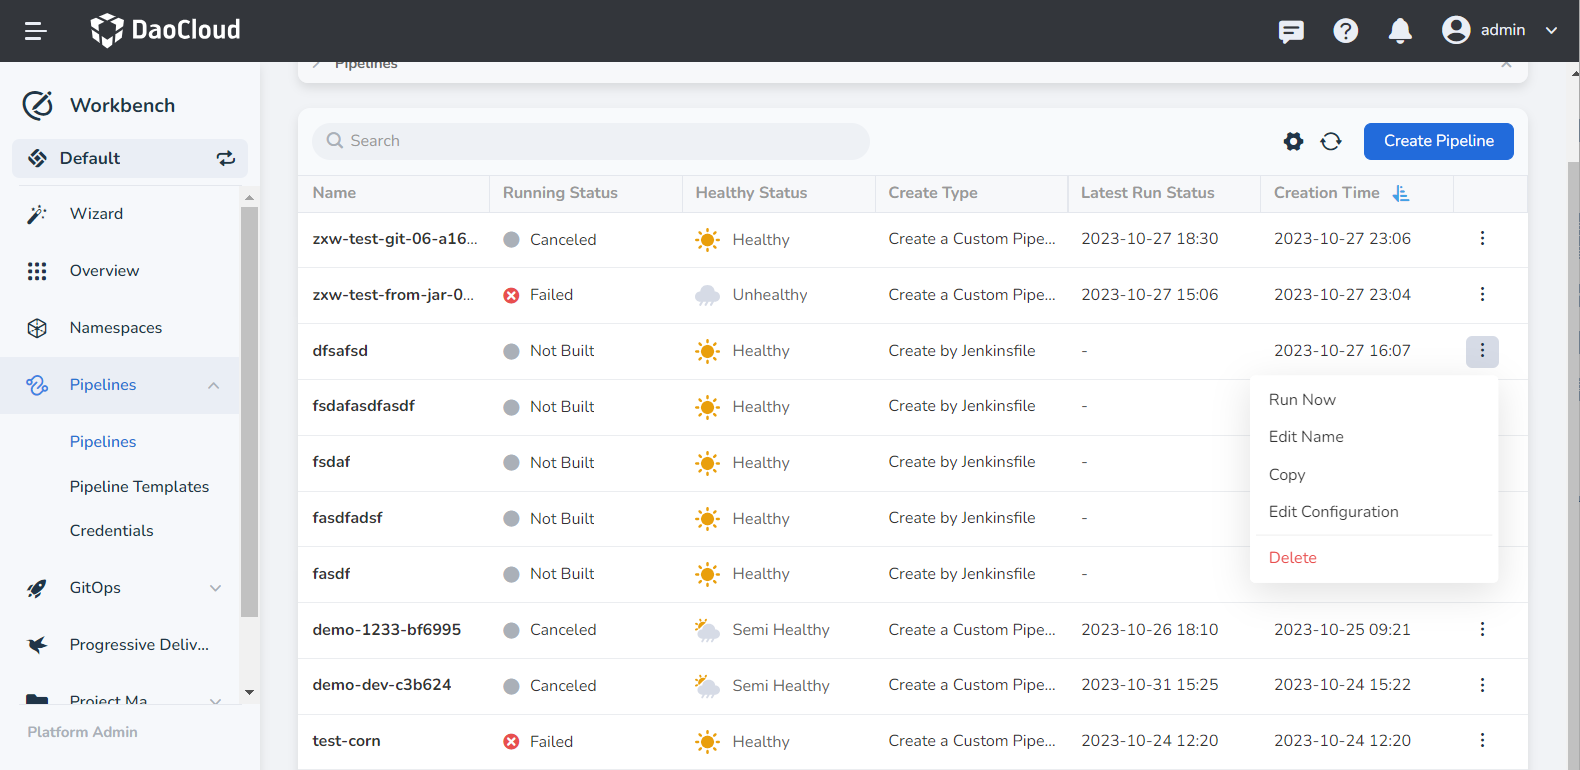Open Pipeline Templates in sidebar

139,487
